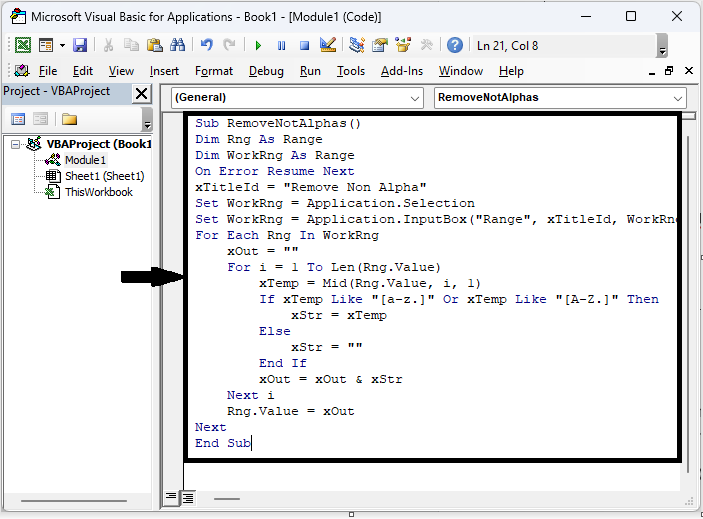703x519 pixels.
Task: Open Find with the binoculars icon
Action: pyautogui.click(x=178, y=45)
